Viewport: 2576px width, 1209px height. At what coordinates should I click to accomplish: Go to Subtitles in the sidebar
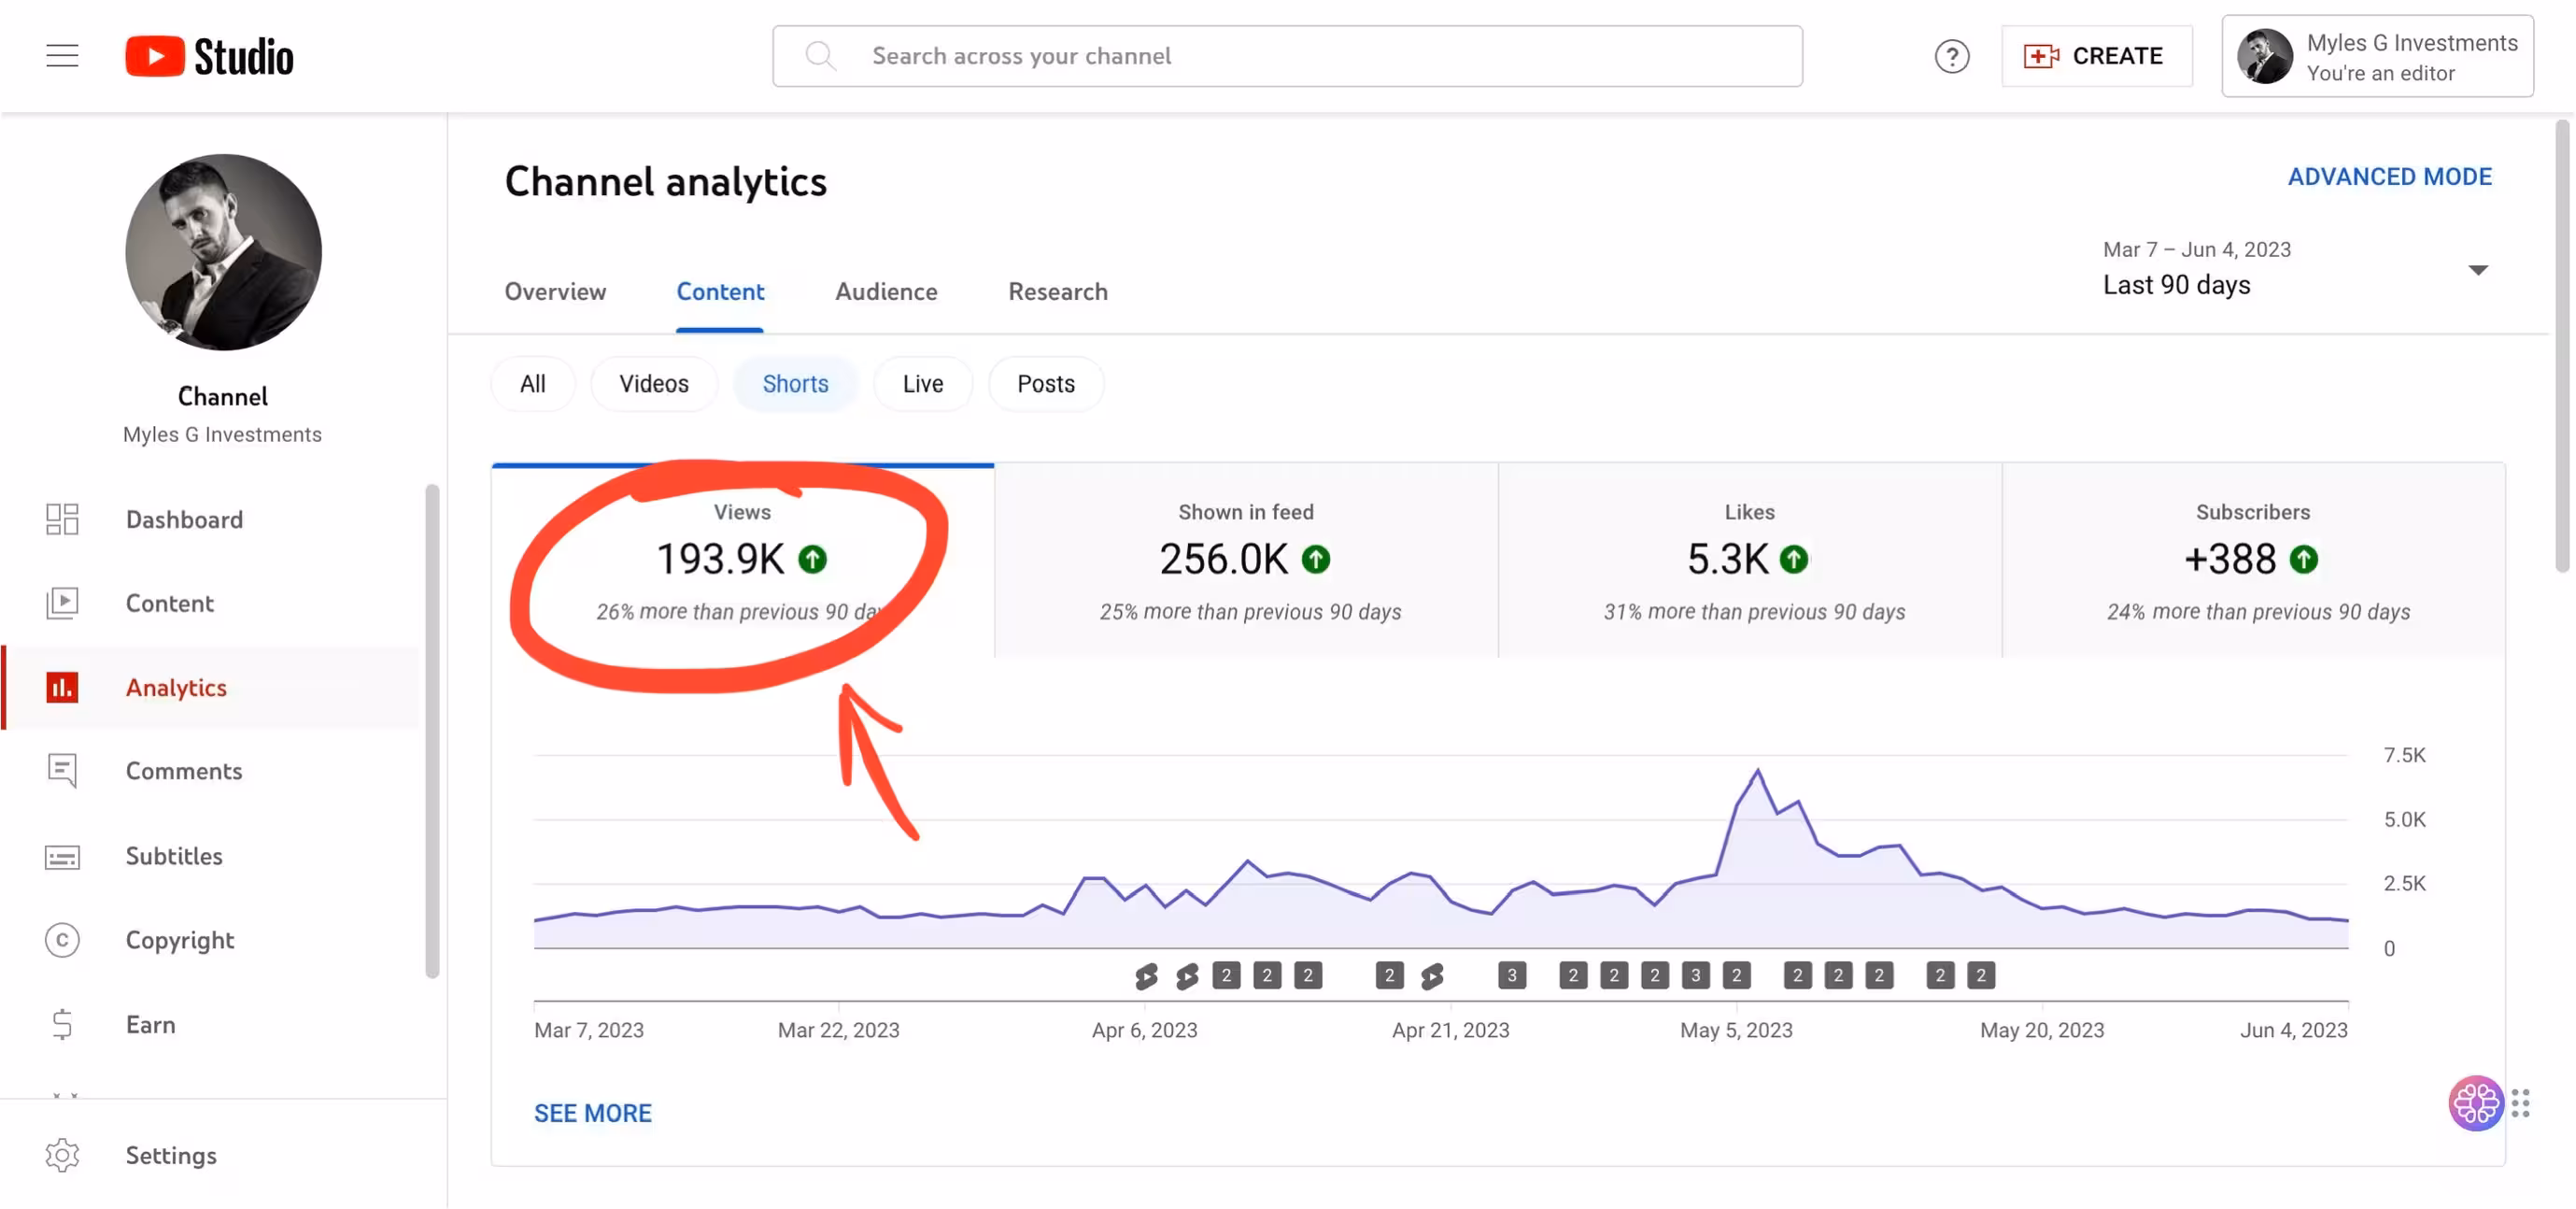pos(173,856)
